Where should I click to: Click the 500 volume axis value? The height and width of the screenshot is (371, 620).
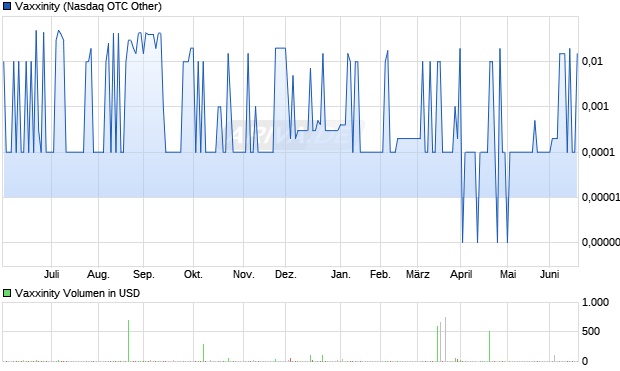pos(591,331)
